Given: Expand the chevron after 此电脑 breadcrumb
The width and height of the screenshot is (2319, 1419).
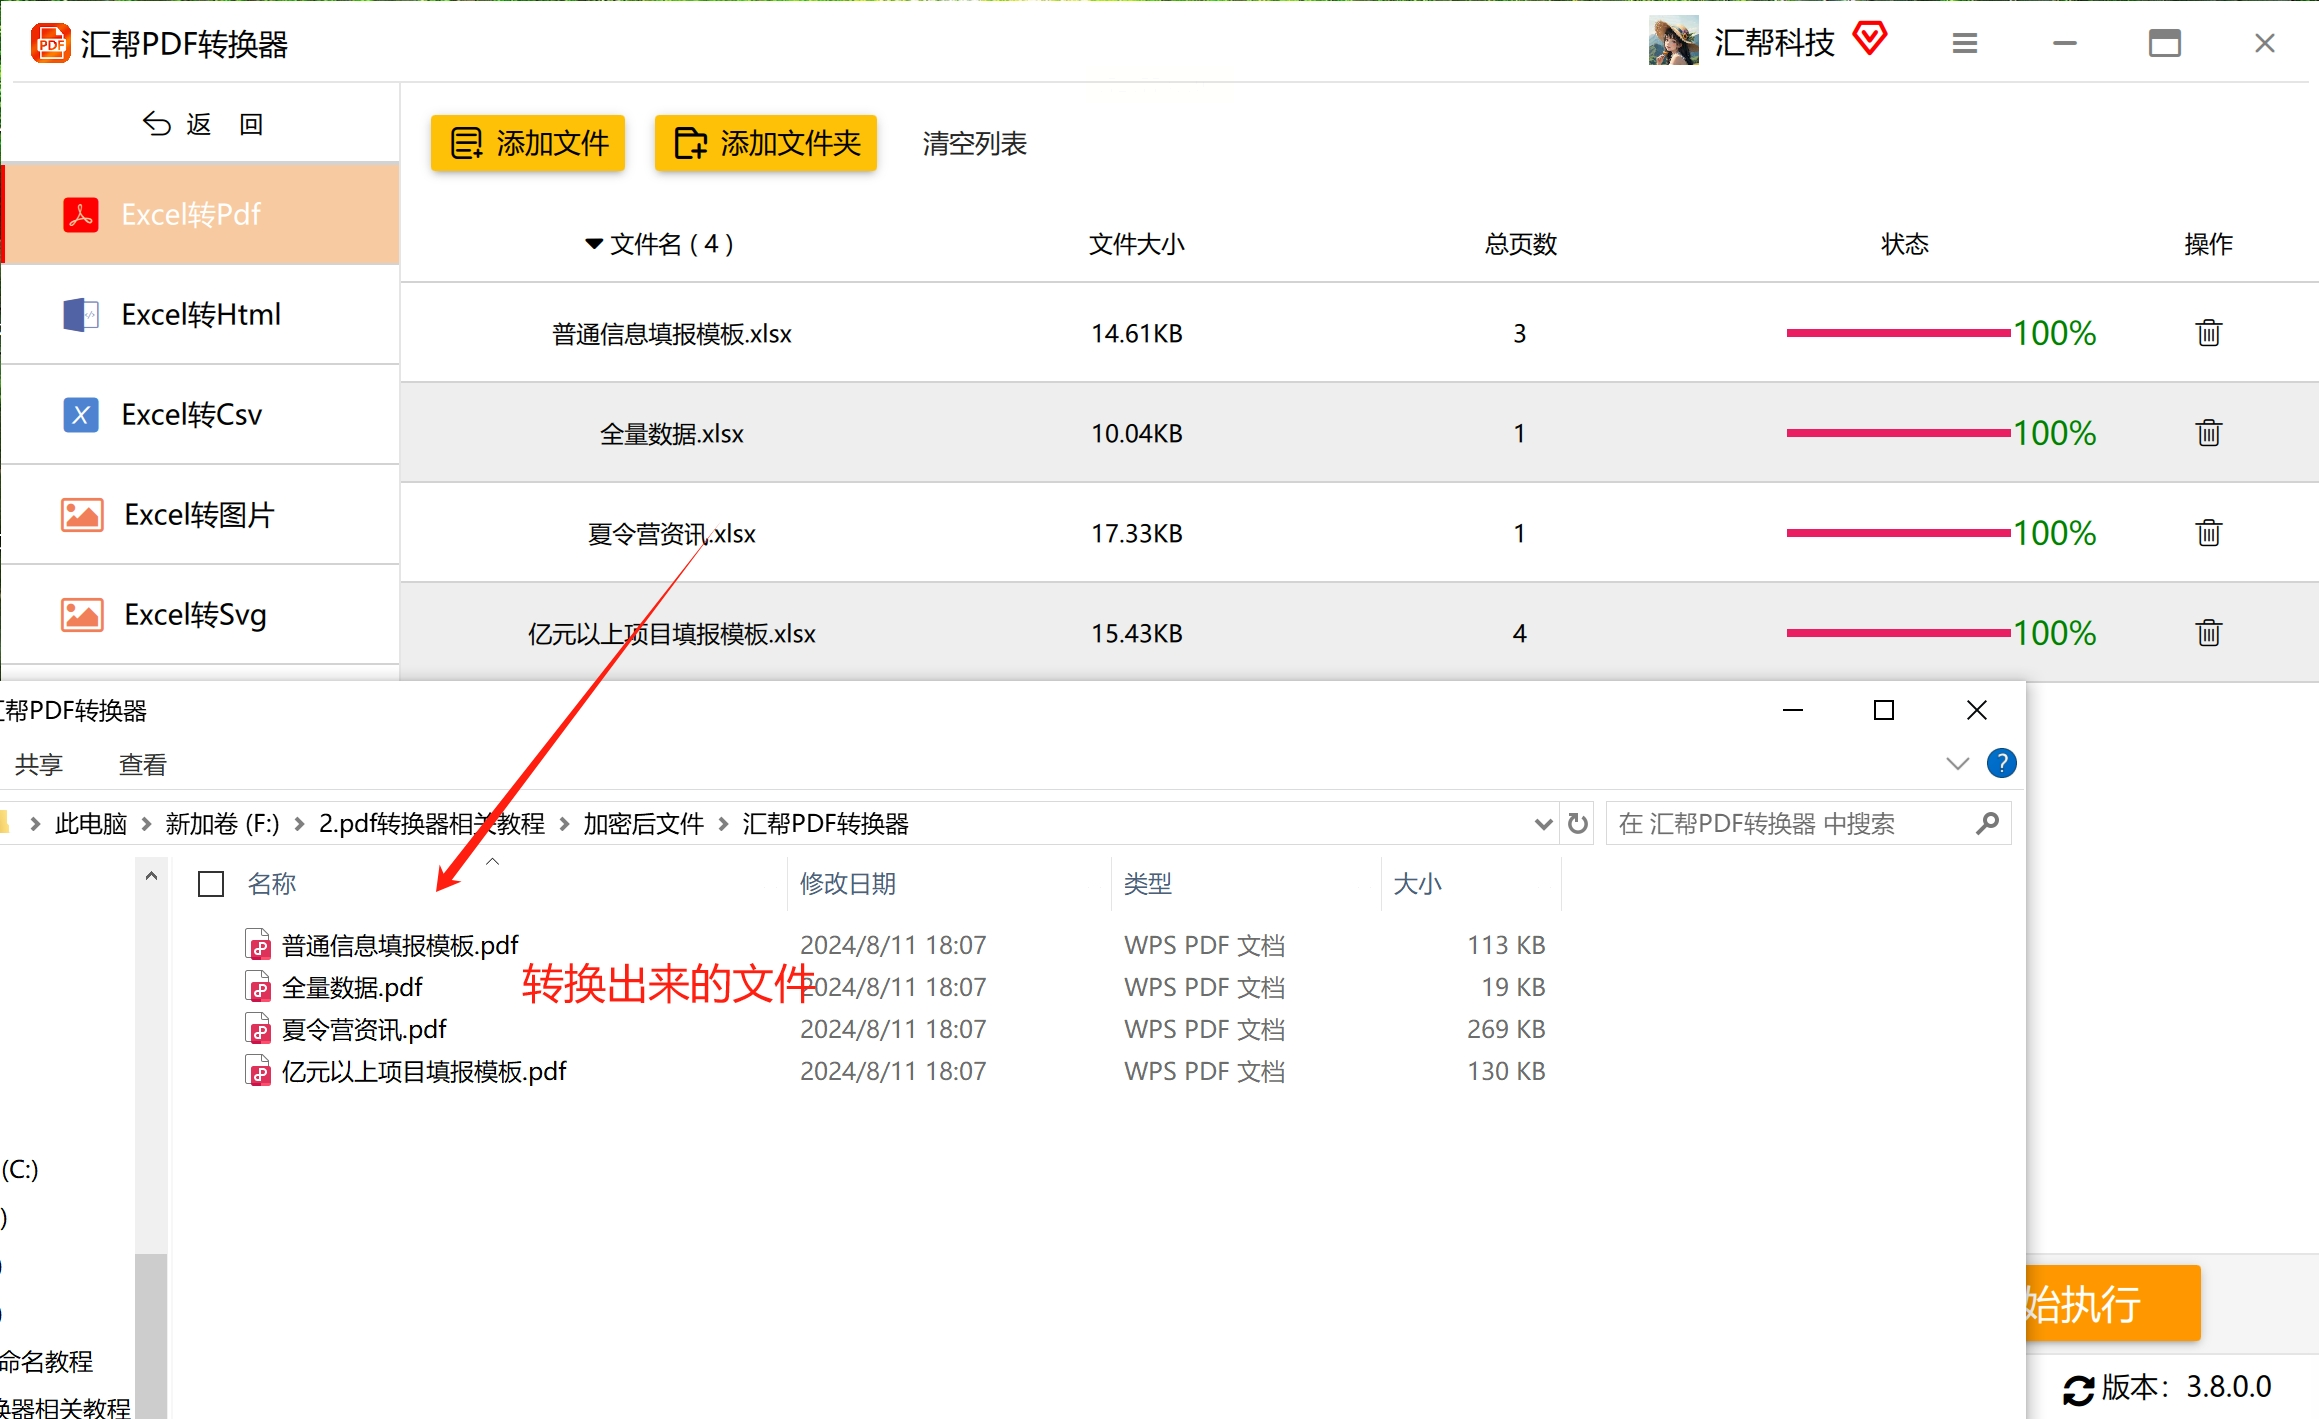Looking at the screenshot, I should [146, 823].
